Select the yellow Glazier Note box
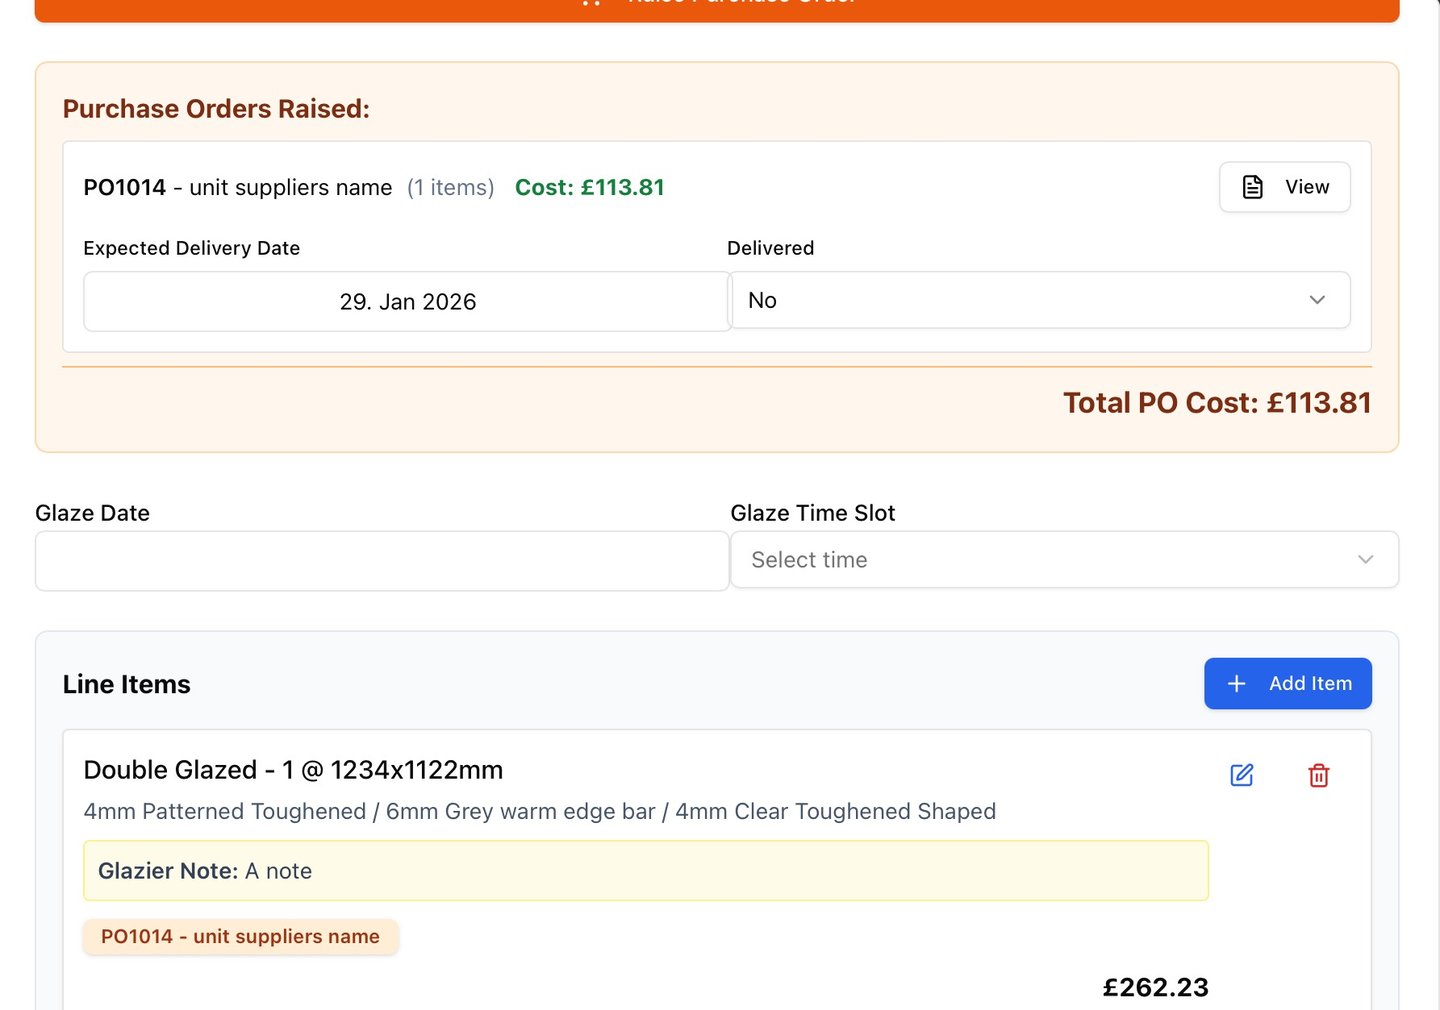Image resolution: width=1440 pixels, height=1010 pixels. click(646, 871)
